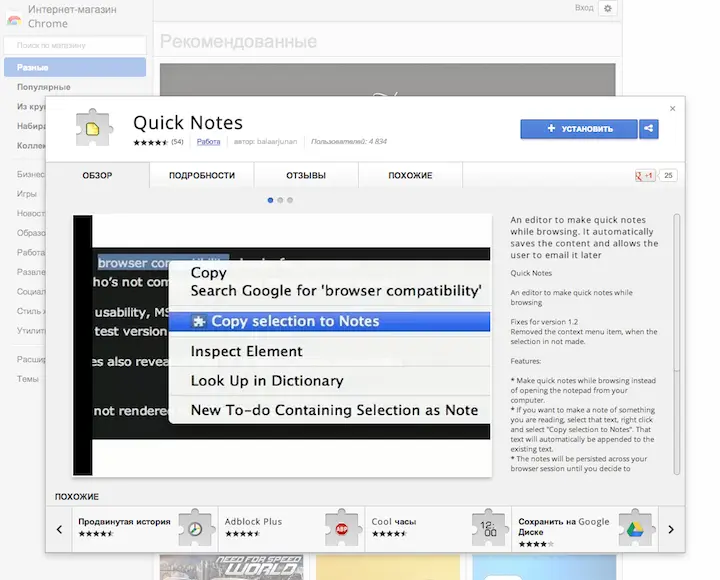This screenshot has width=720, height=580.
Task: Click the description panel scrollbar
Action: 676,344
